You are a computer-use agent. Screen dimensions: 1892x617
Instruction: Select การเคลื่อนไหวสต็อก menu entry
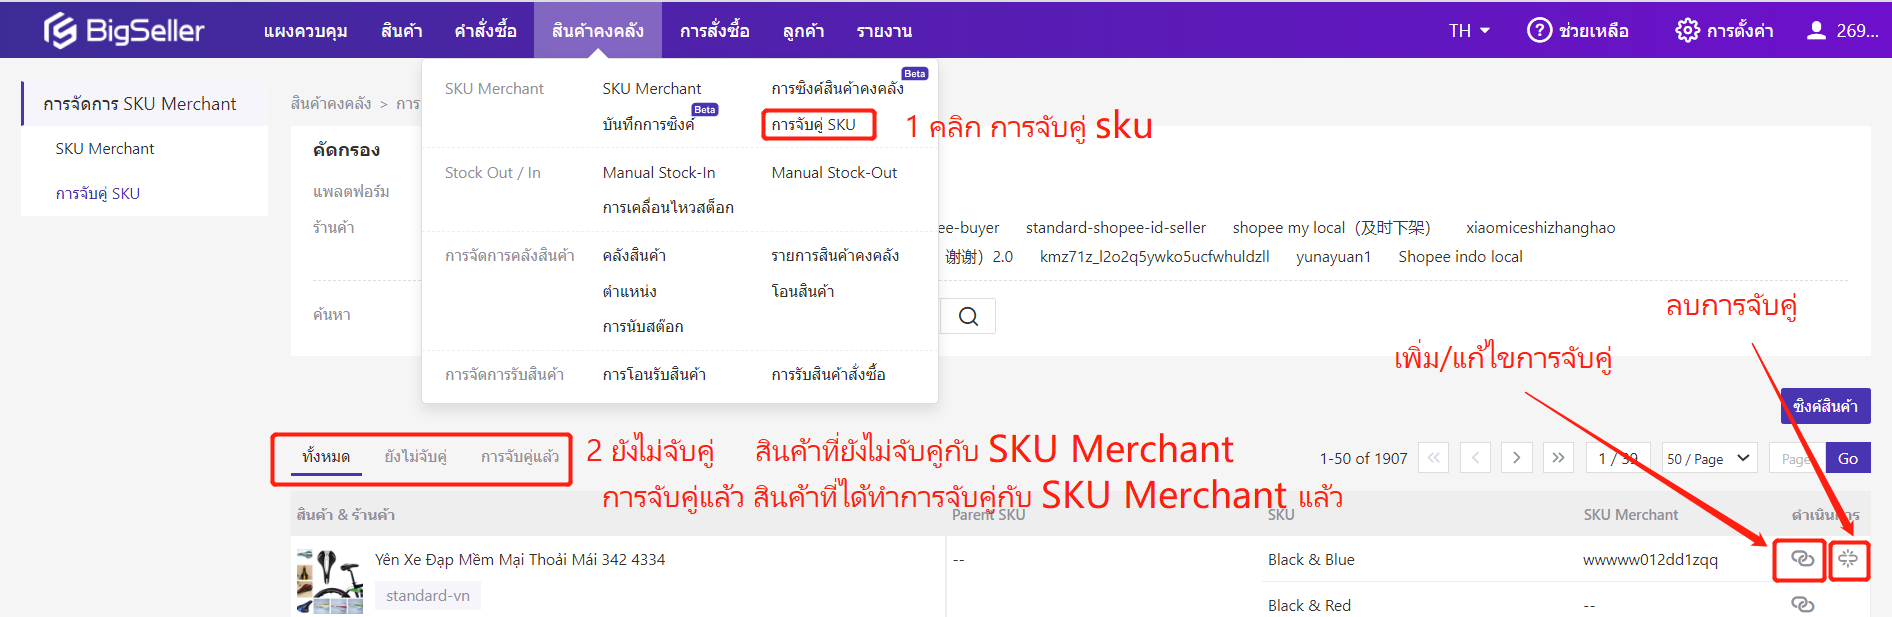[x=668, y=207]
